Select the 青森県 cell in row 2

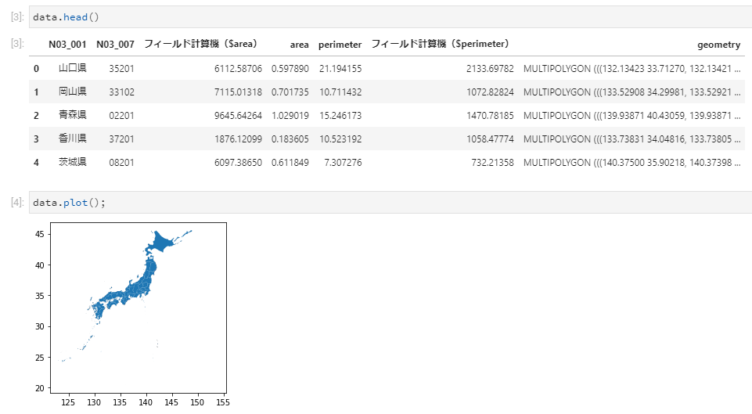coord(72,115)
